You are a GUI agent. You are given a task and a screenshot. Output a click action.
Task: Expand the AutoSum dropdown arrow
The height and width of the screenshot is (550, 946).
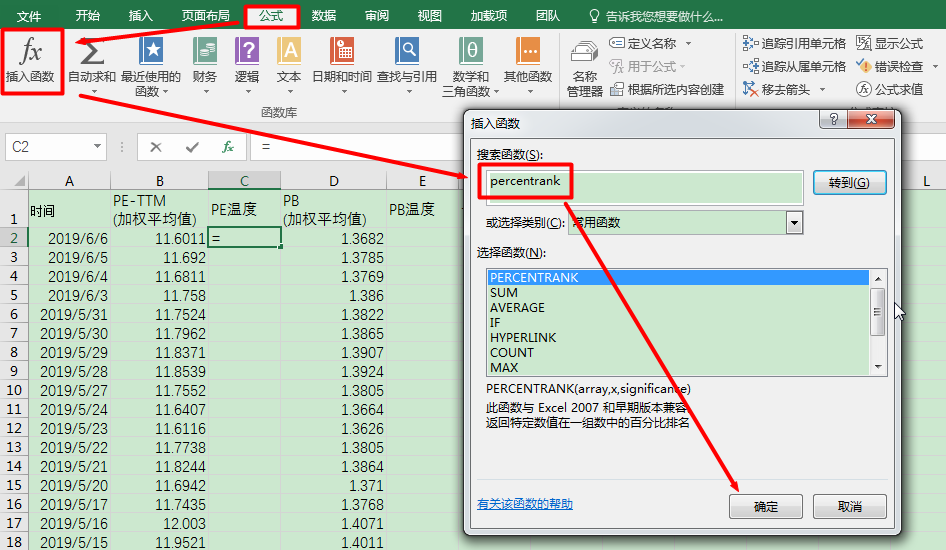click(x=95, y=92)
